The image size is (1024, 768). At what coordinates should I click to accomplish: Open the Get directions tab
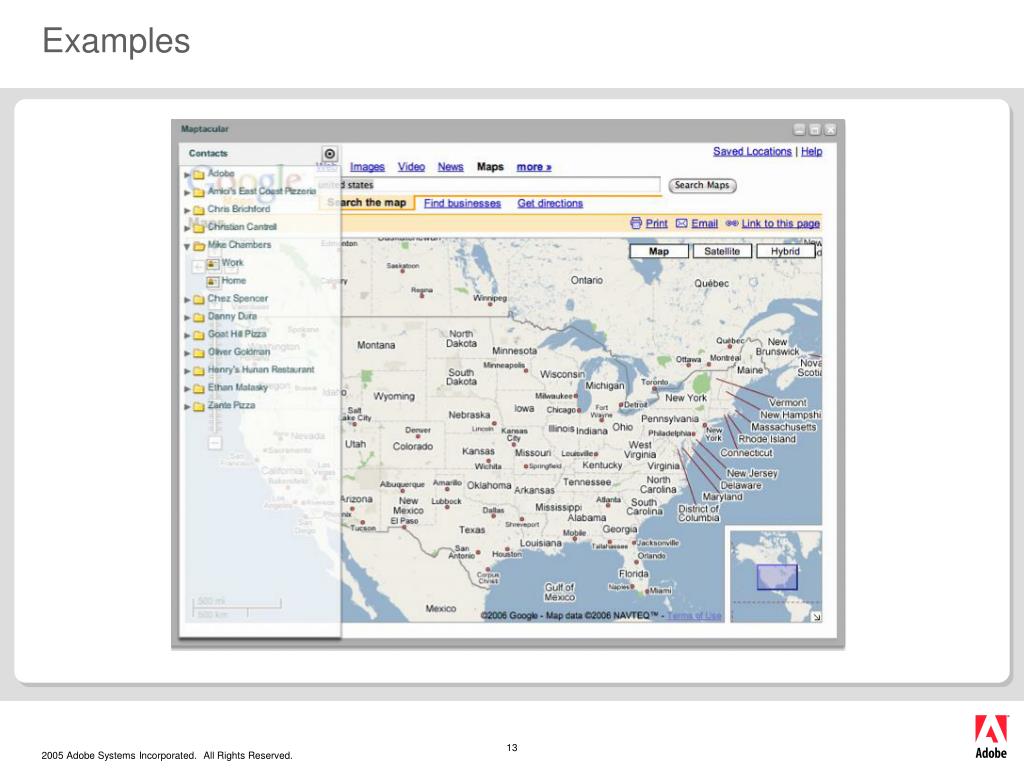[550, 203]
